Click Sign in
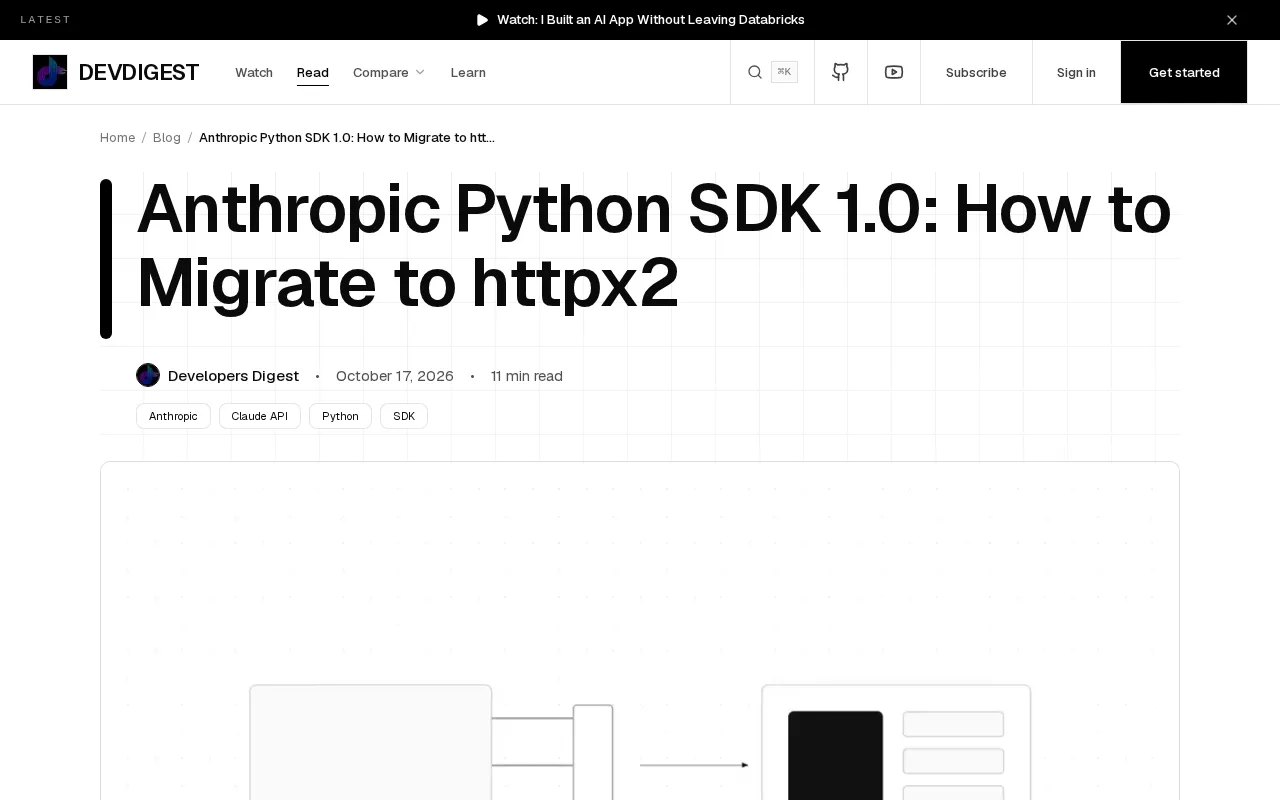1280x800 pixels. pyautogui.click(x=1076, y=72)
